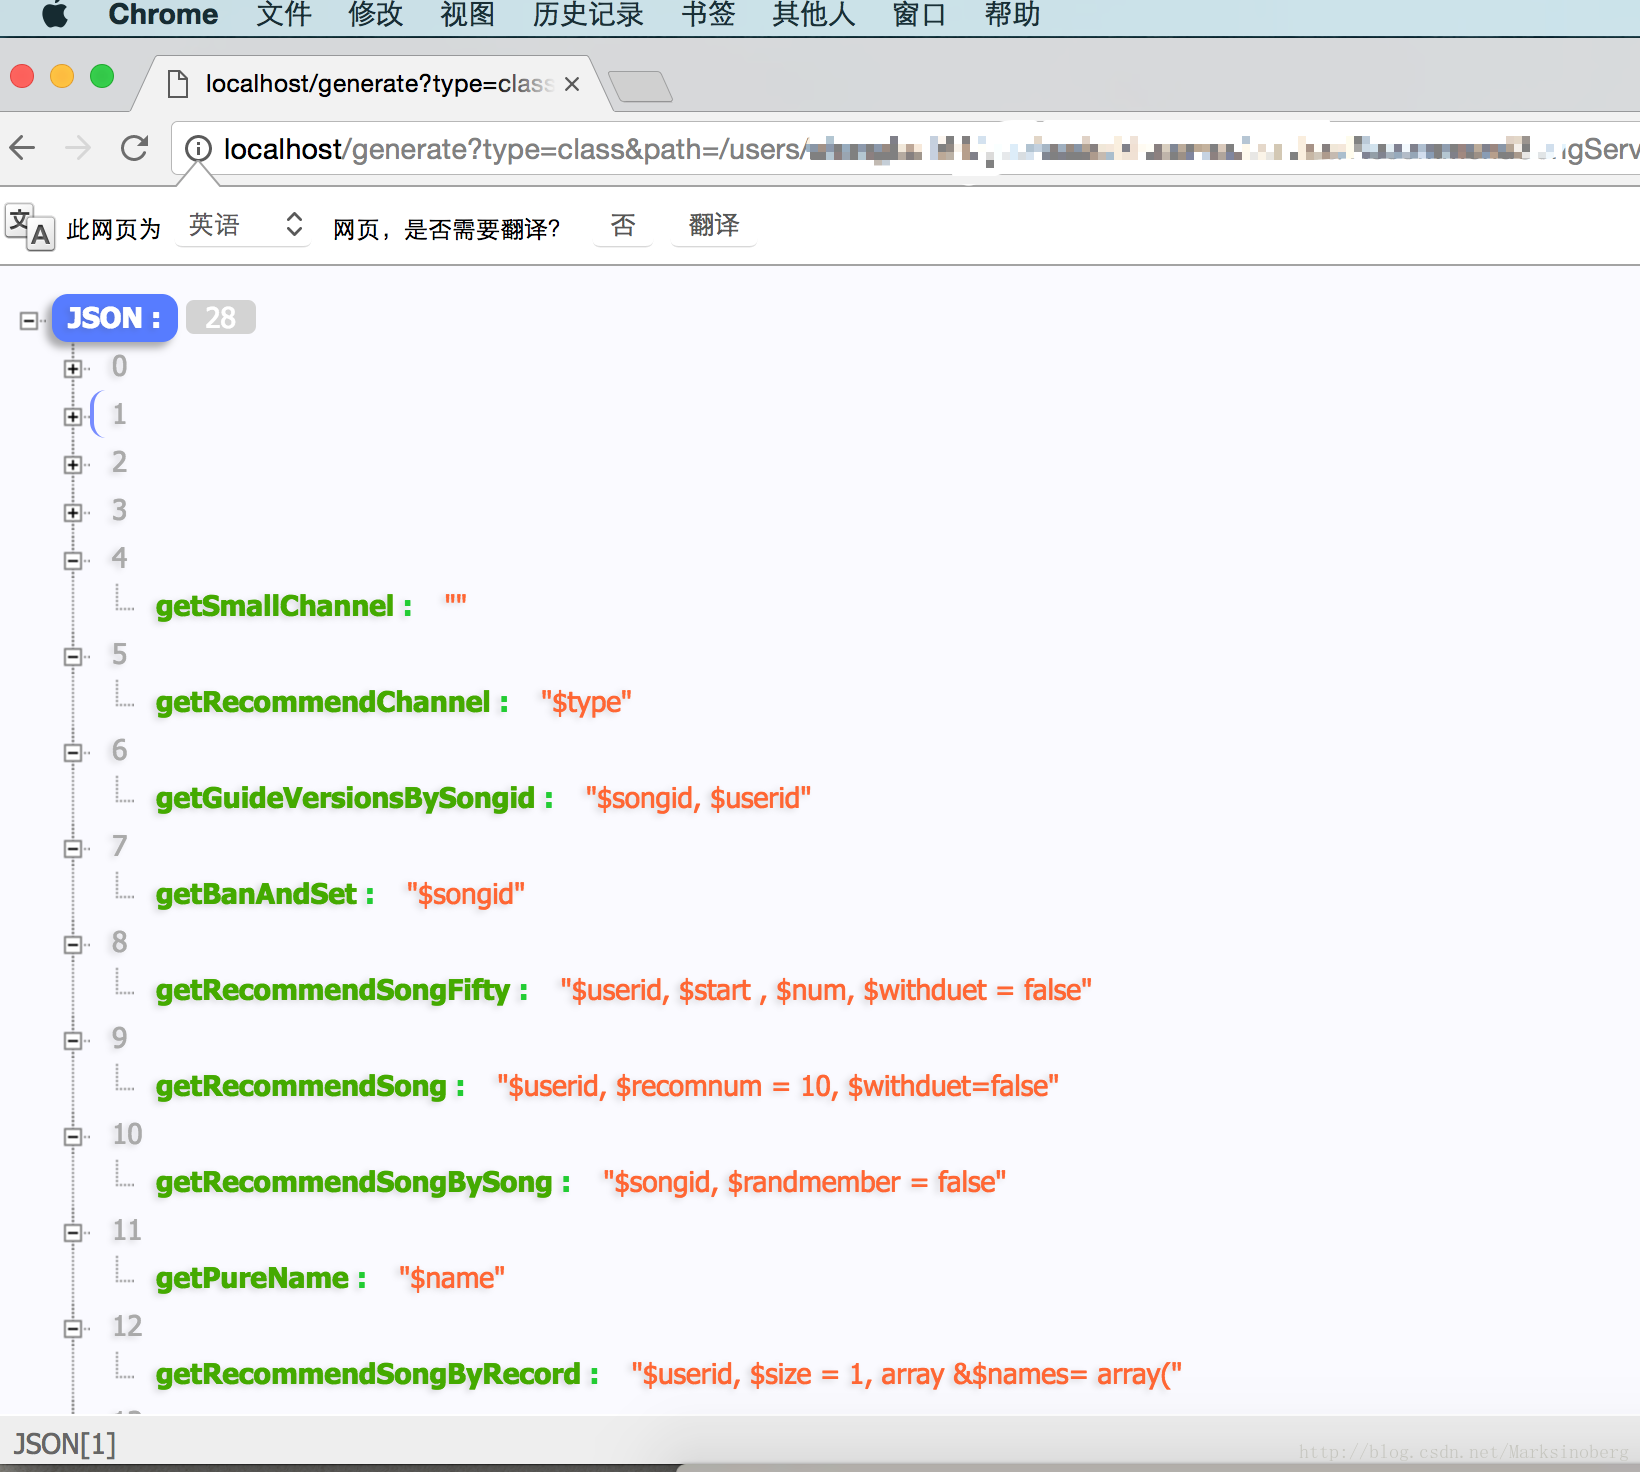Screen dimensions: 1640x1472
Task: Close the localhost/generate tab
Action: coord(572,84)
